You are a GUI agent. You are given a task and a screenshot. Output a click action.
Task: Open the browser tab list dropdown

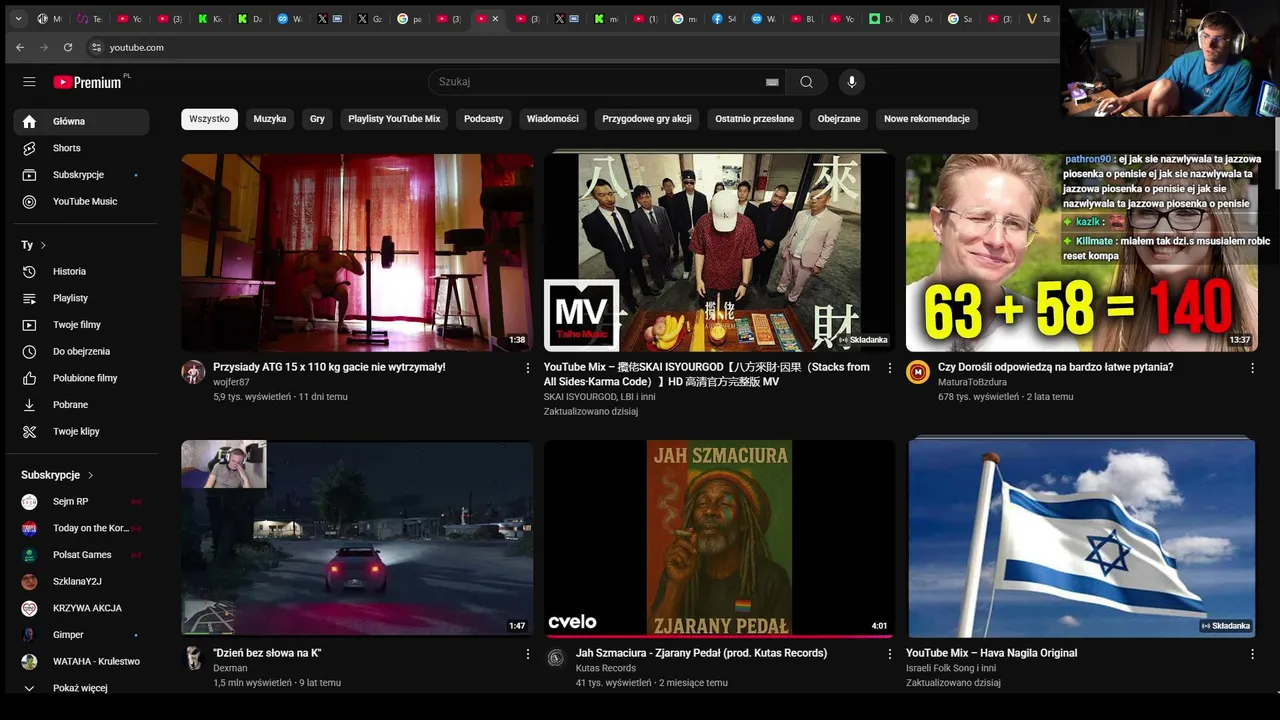coord(18,18)
